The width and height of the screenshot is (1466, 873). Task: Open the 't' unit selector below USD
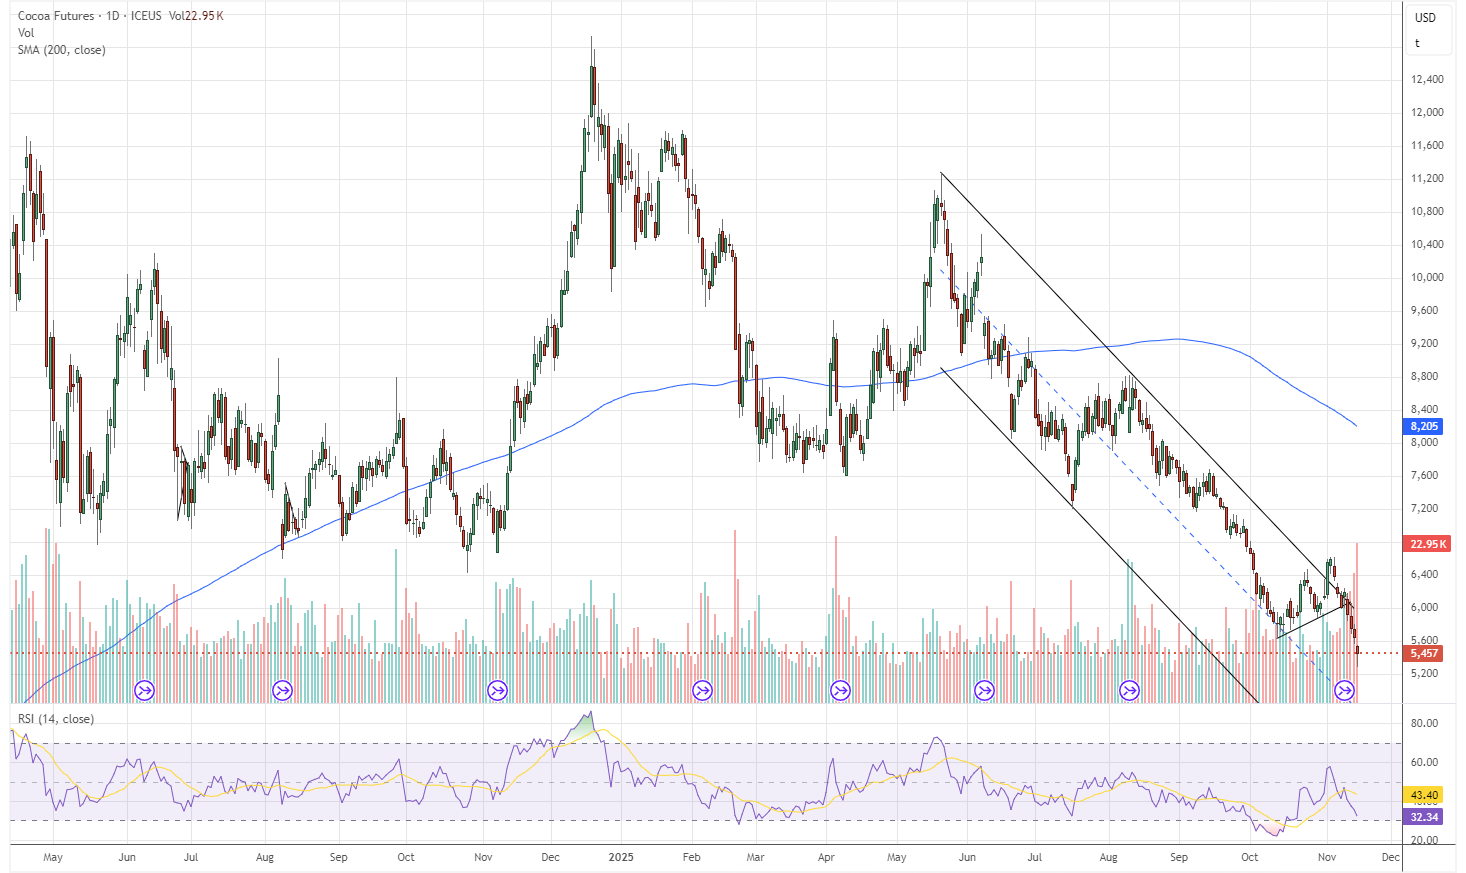(x=1417, y=43)
